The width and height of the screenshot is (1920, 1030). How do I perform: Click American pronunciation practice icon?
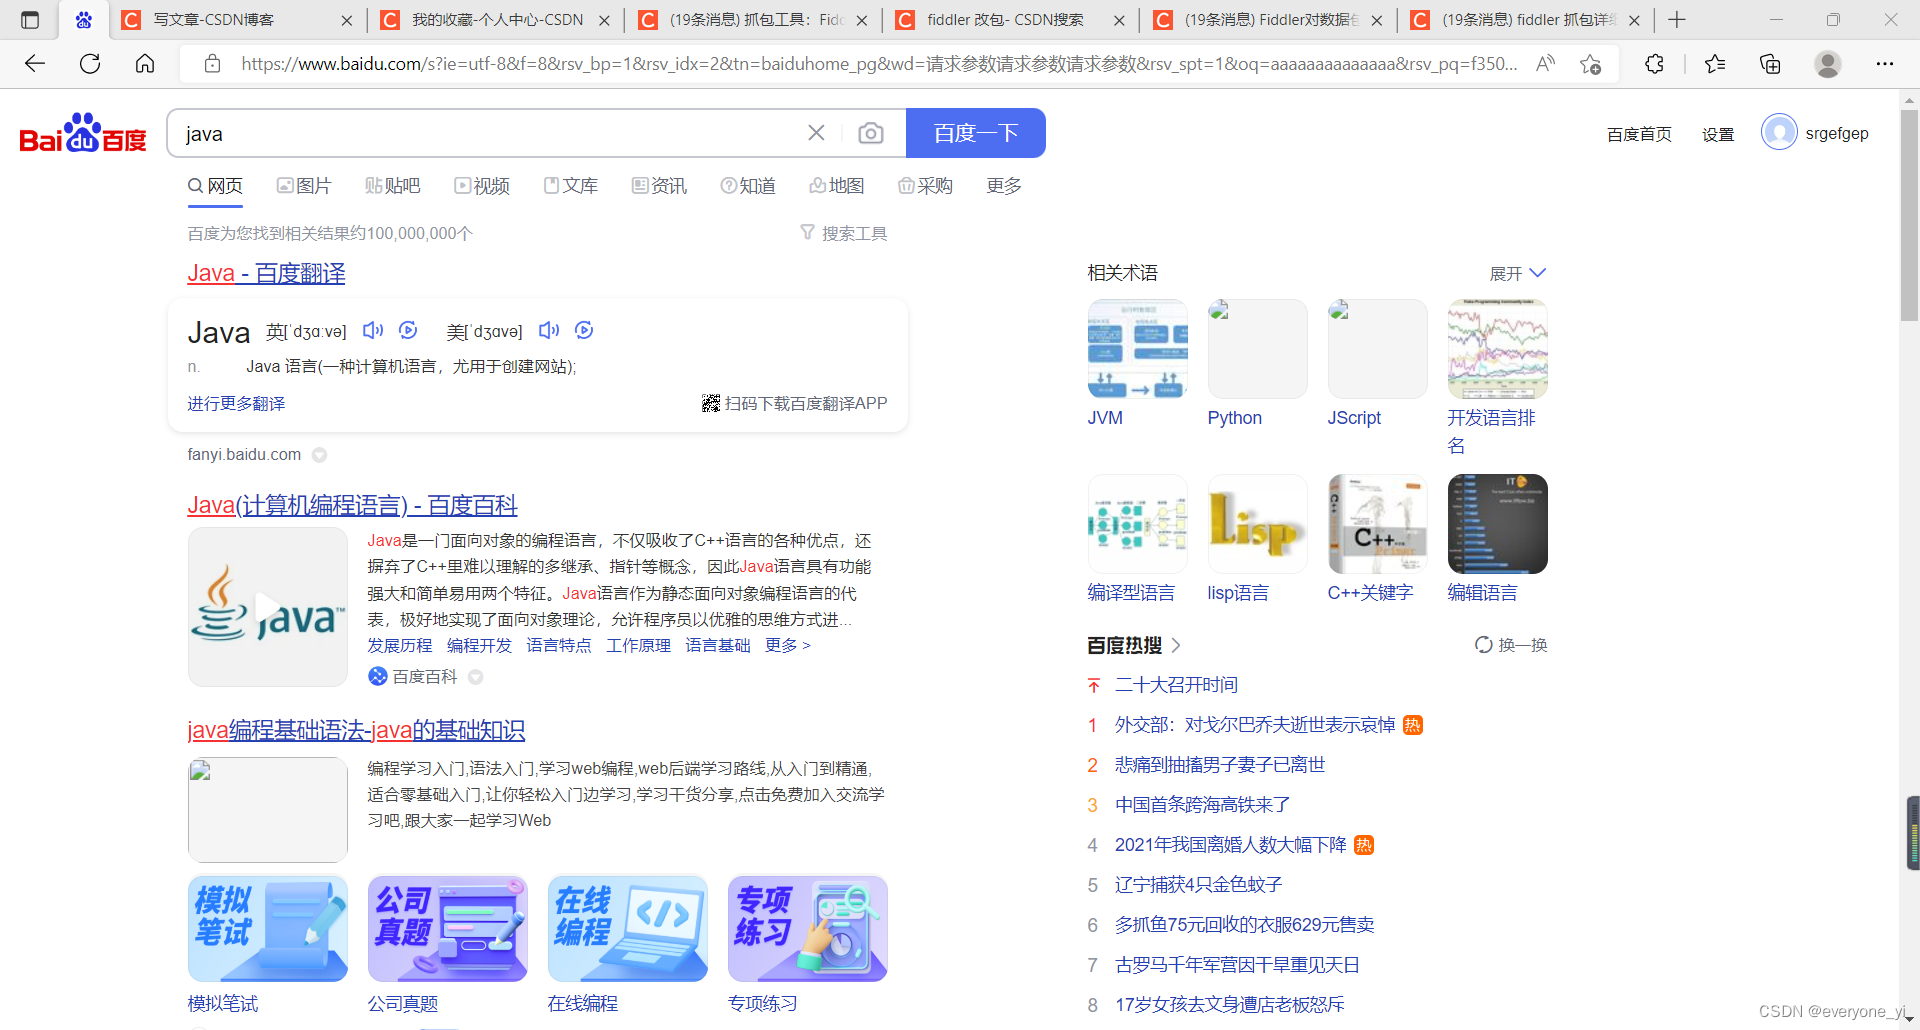click(x=585, y=330)
